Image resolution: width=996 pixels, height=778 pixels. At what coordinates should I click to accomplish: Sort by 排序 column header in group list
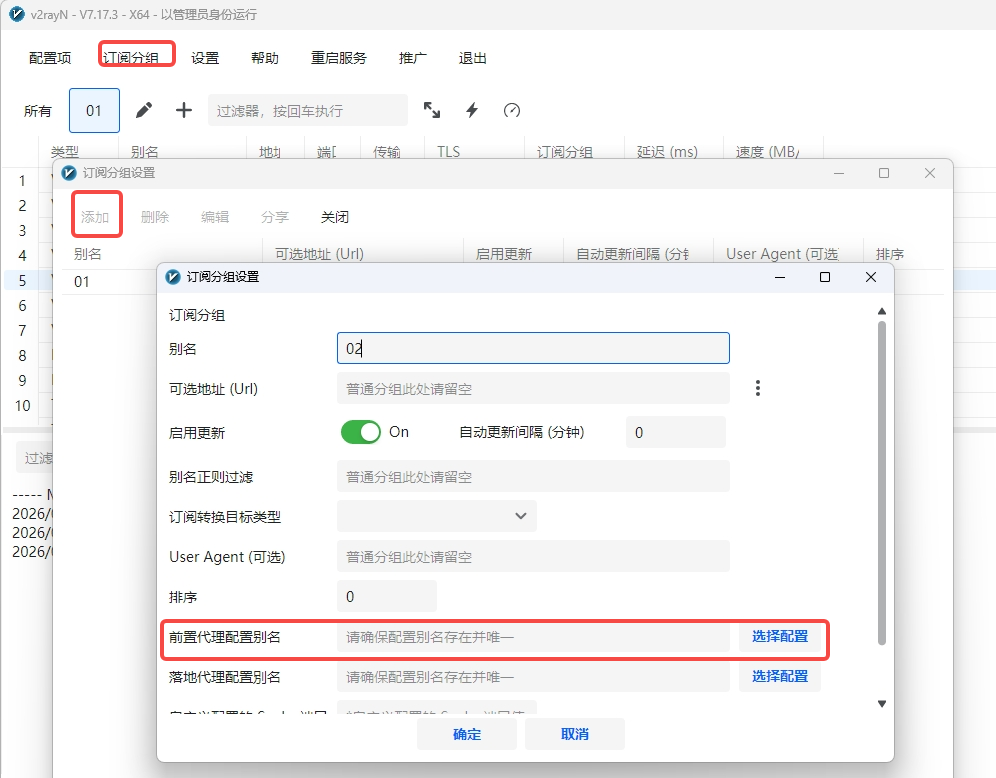click(x=889, y=254)
